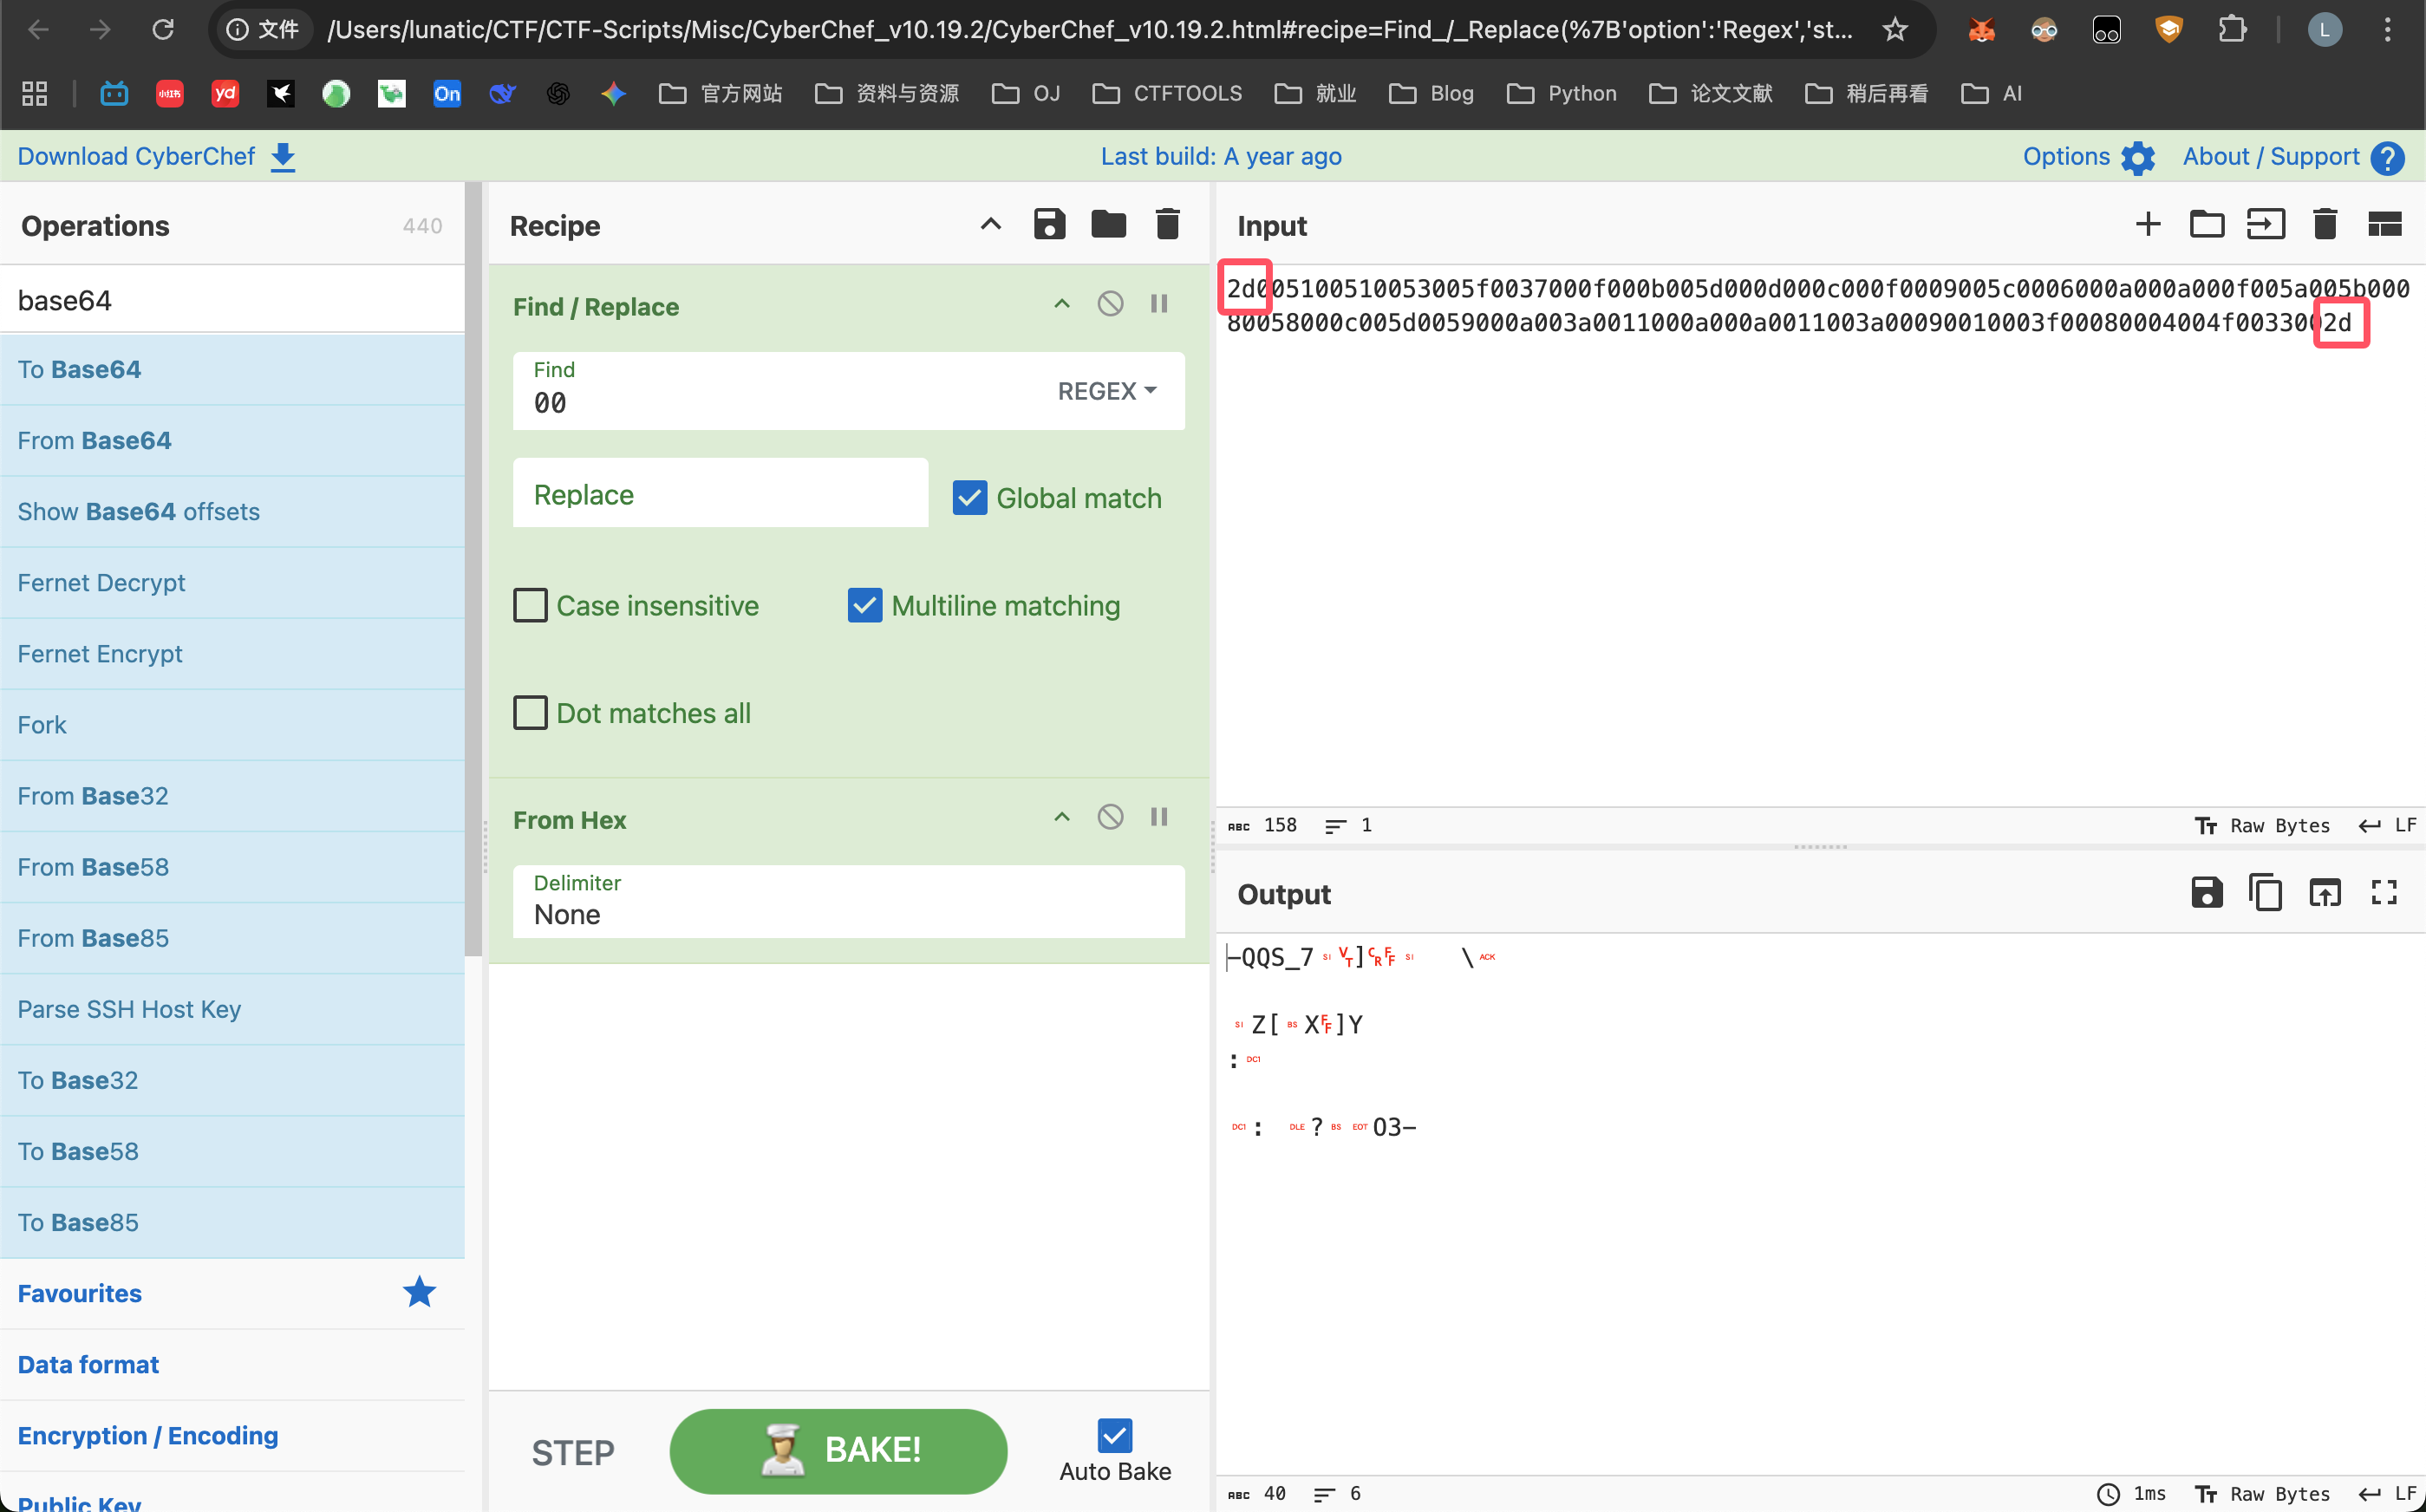The width and height of the screenshot is (2426, 1512).
Task: Open browser extensions puzzle icon
Action: 2232,29
